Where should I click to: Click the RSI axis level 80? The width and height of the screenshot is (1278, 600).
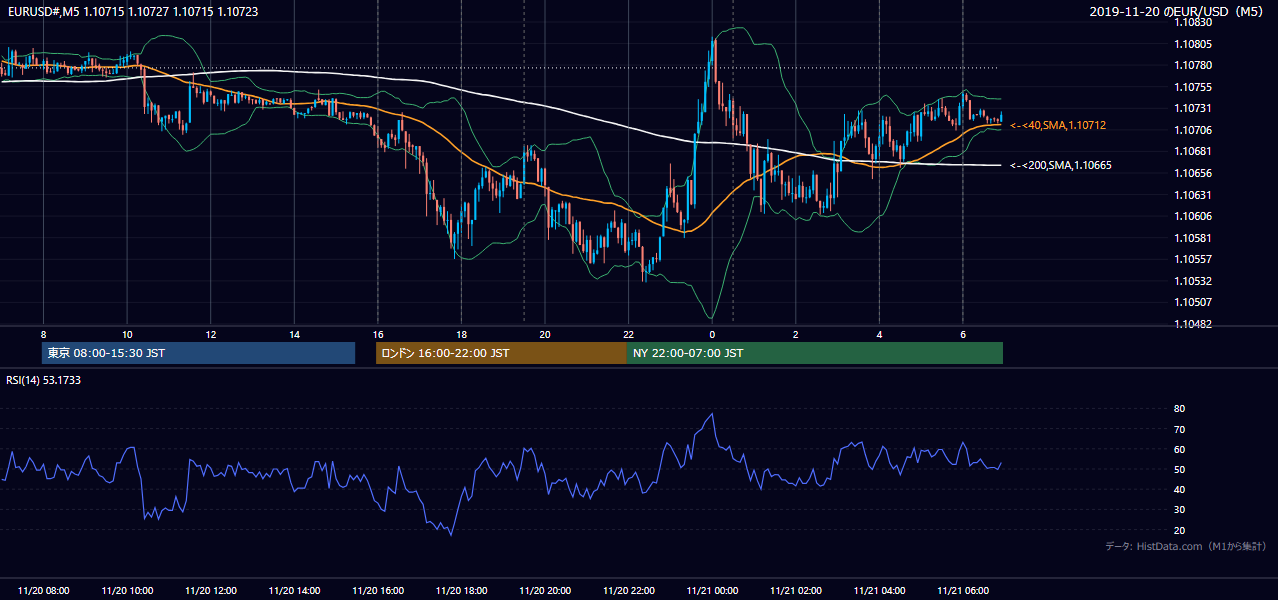tap(1180, 409)
